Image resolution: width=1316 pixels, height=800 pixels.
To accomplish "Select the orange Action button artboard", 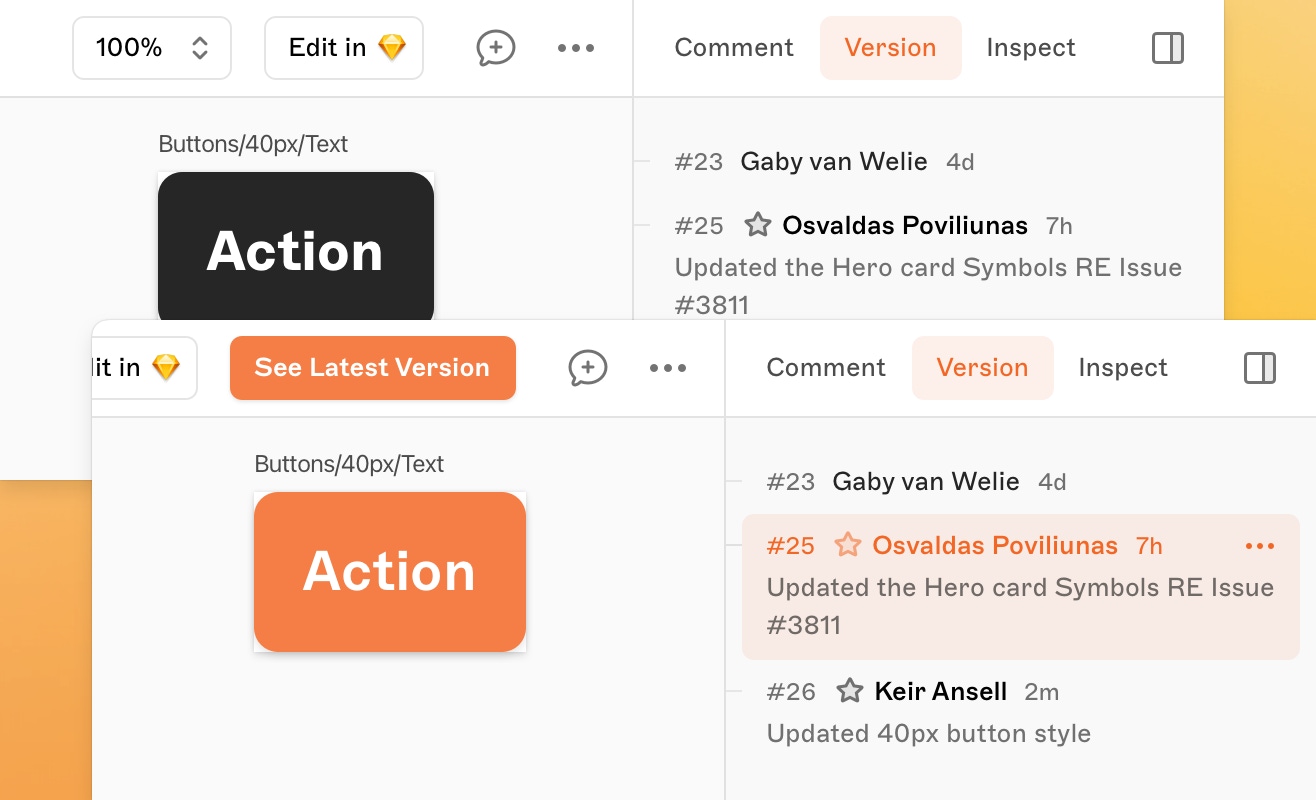I will (390, 572).
